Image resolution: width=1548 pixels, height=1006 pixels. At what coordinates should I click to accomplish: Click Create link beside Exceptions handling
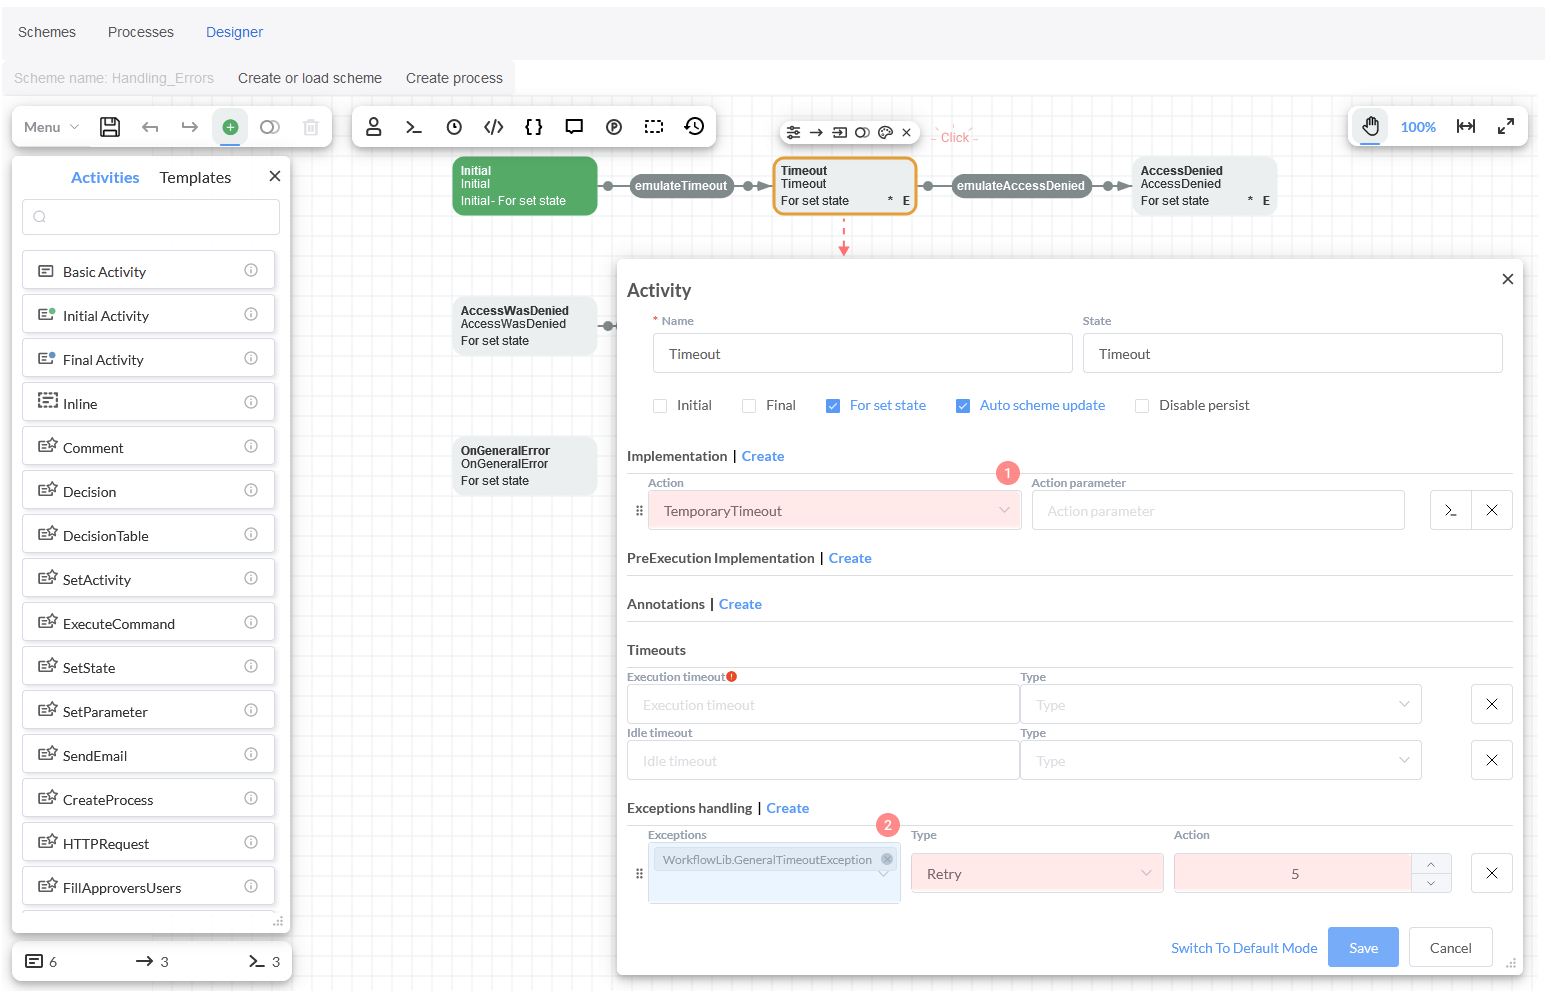click(788, 808)
